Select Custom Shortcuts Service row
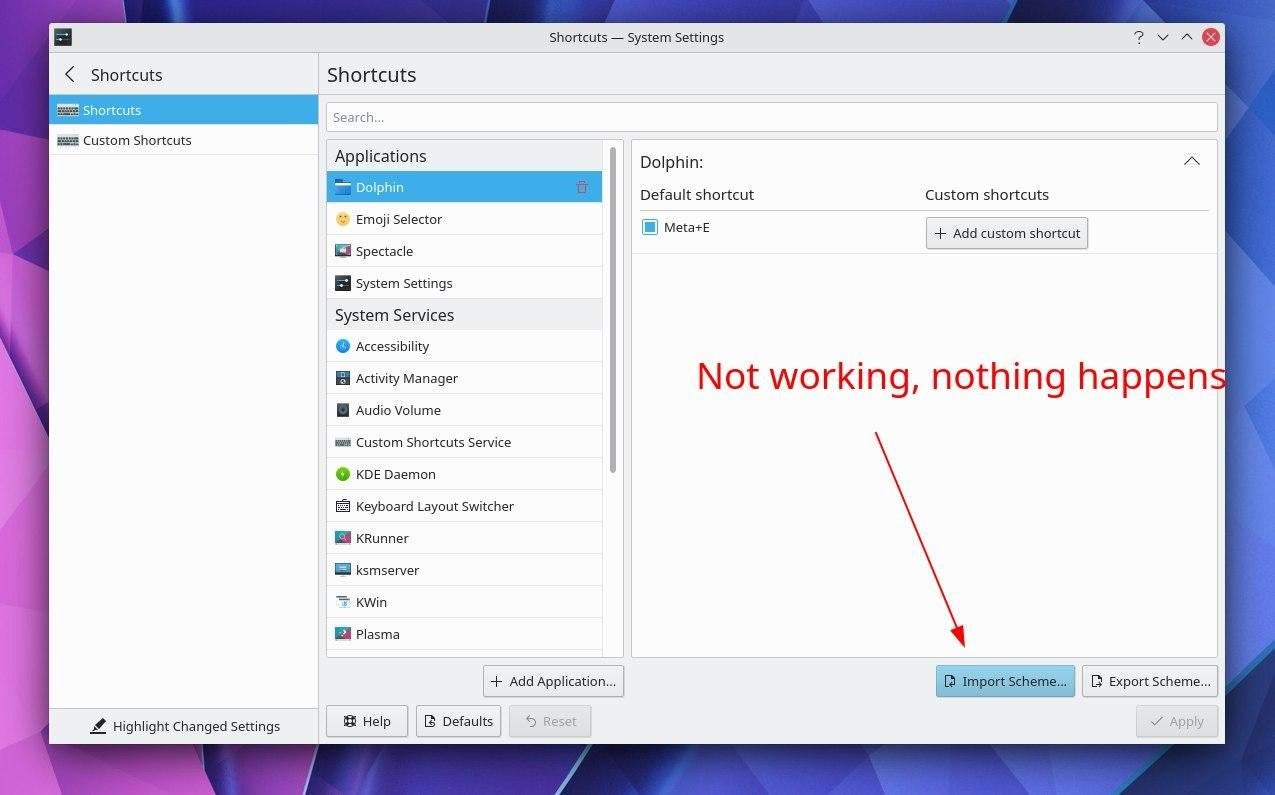 click(464, 442)
